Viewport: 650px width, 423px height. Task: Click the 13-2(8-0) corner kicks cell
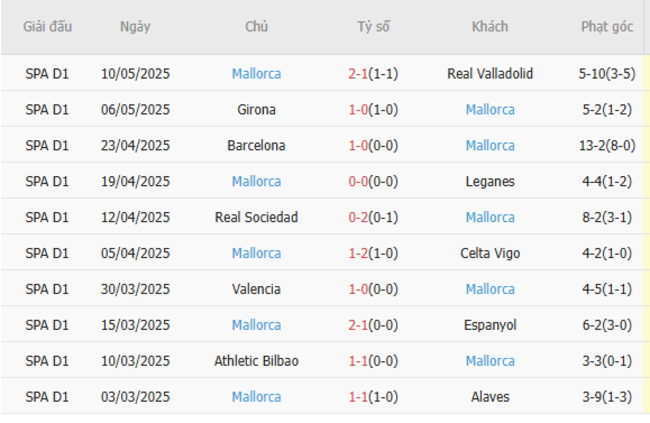[x=607, y=146]
